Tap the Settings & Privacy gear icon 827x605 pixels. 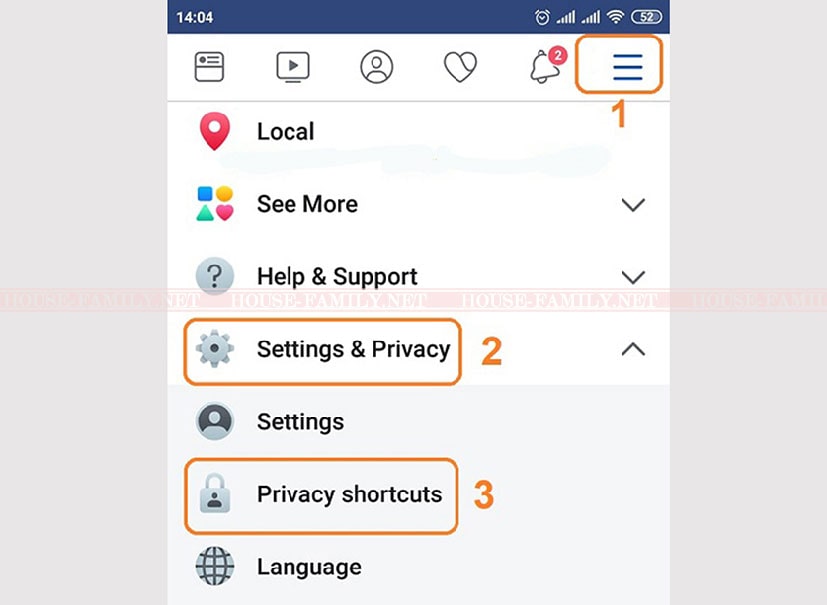click(215, 349)
